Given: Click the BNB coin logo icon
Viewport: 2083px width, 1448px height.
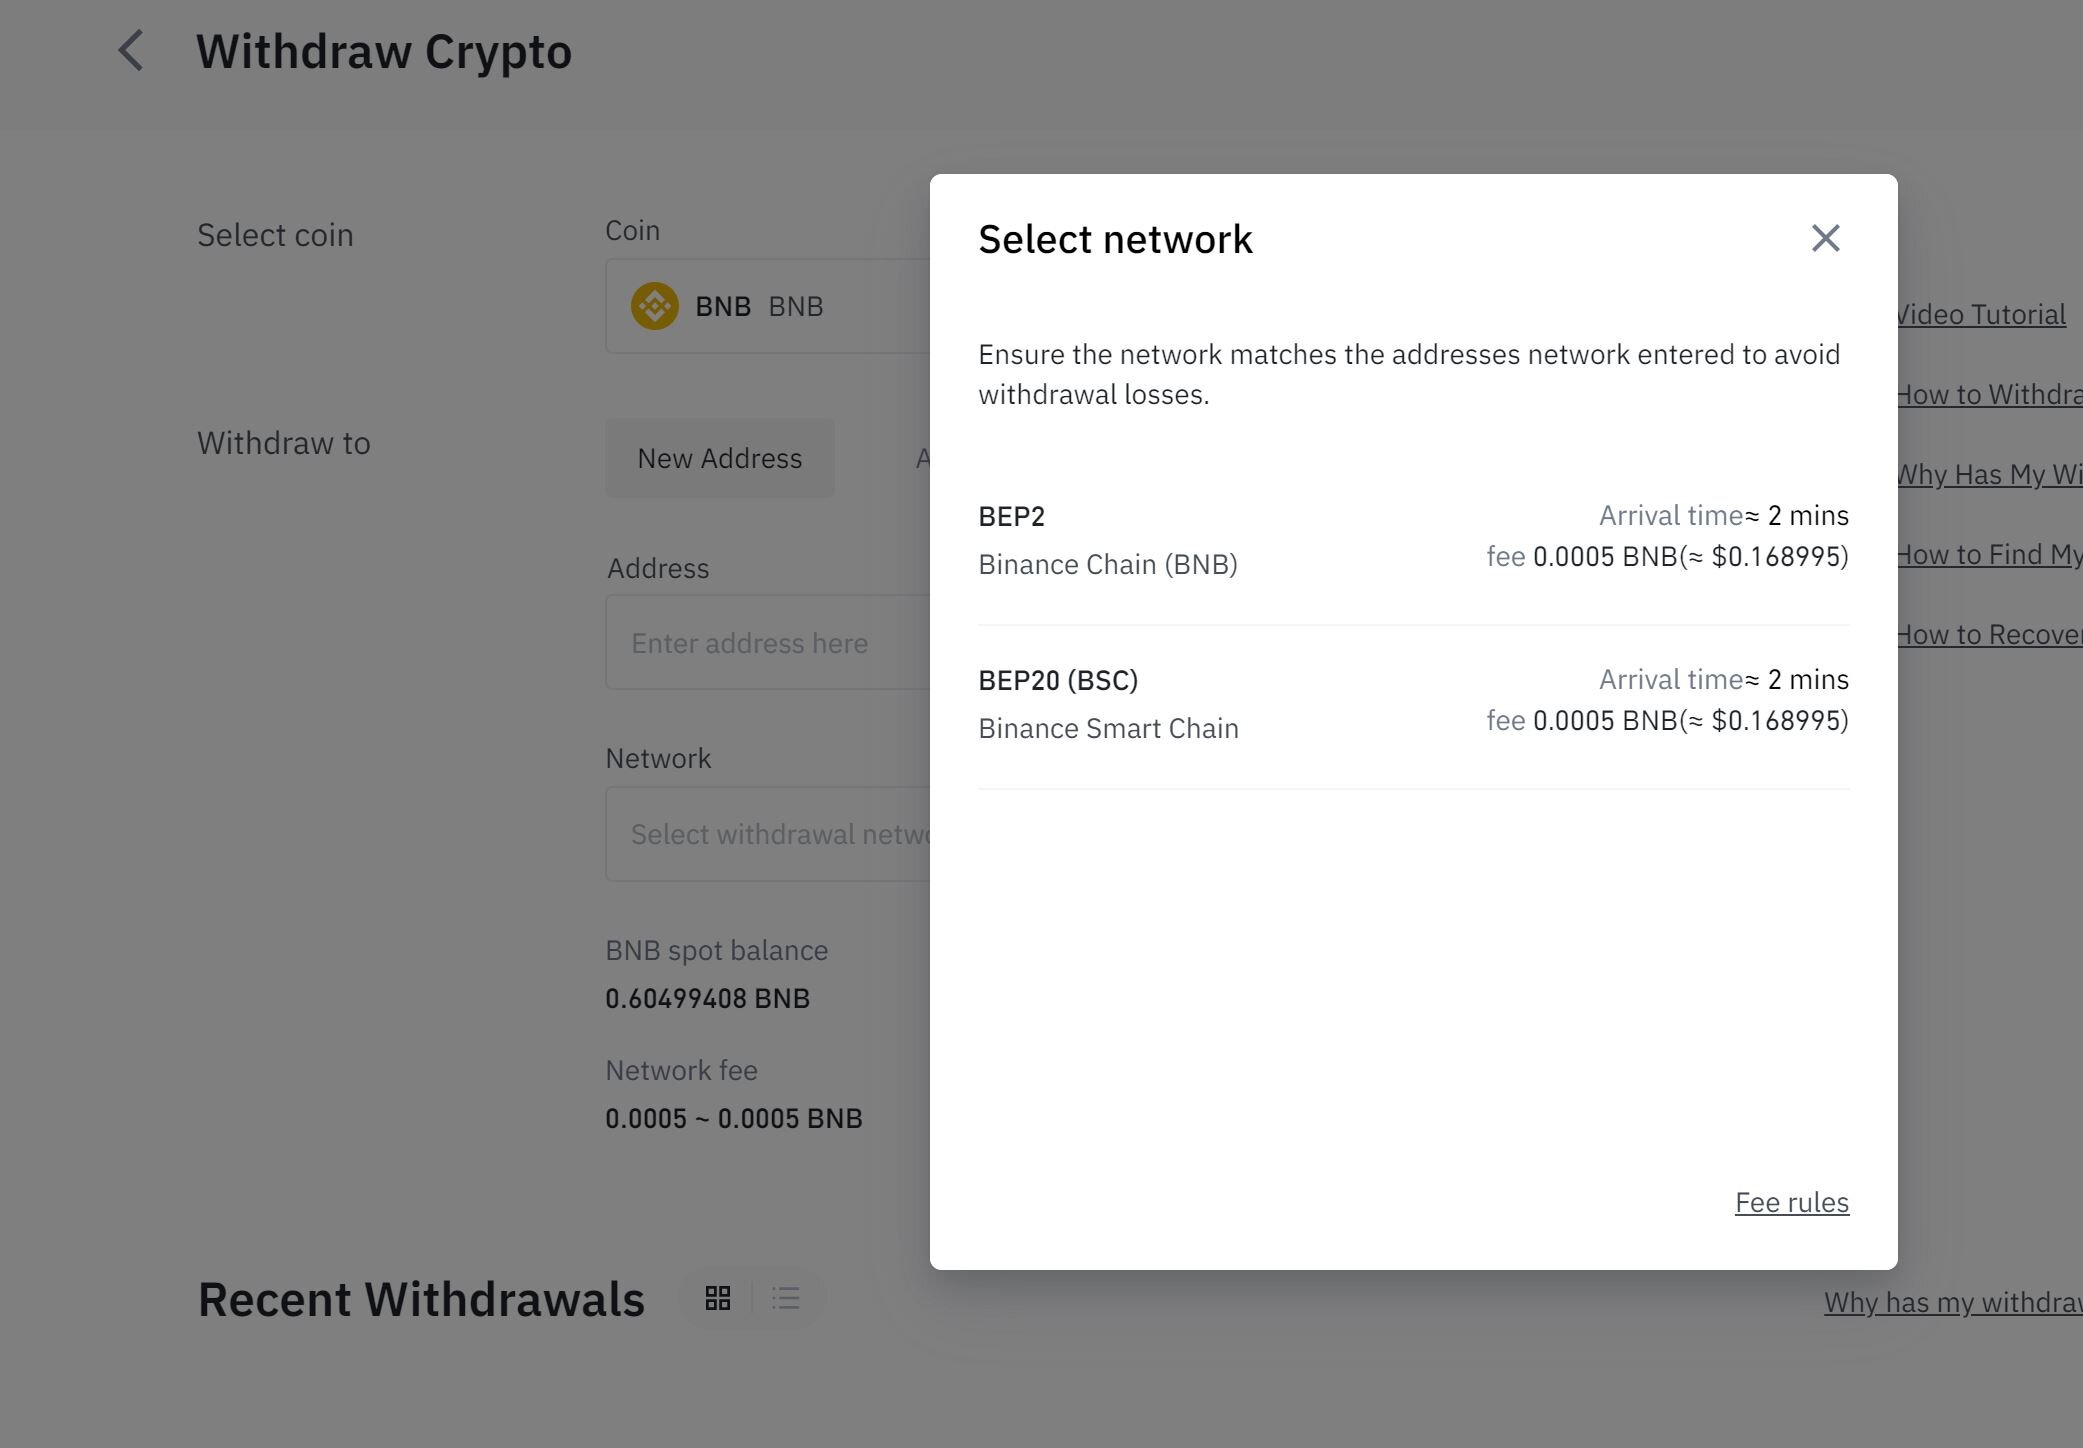Looking at the screenshot, I should point(655,306).
